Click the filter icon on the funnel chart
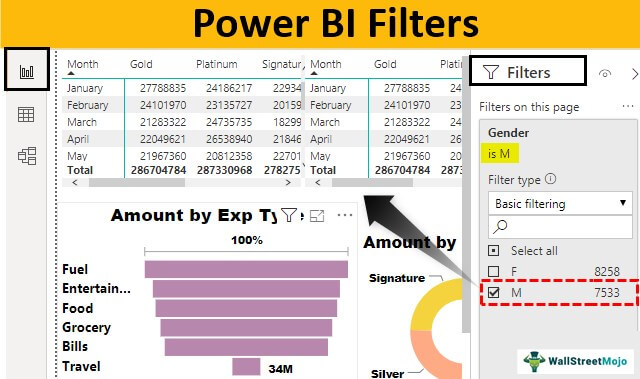 click(289, 215)
